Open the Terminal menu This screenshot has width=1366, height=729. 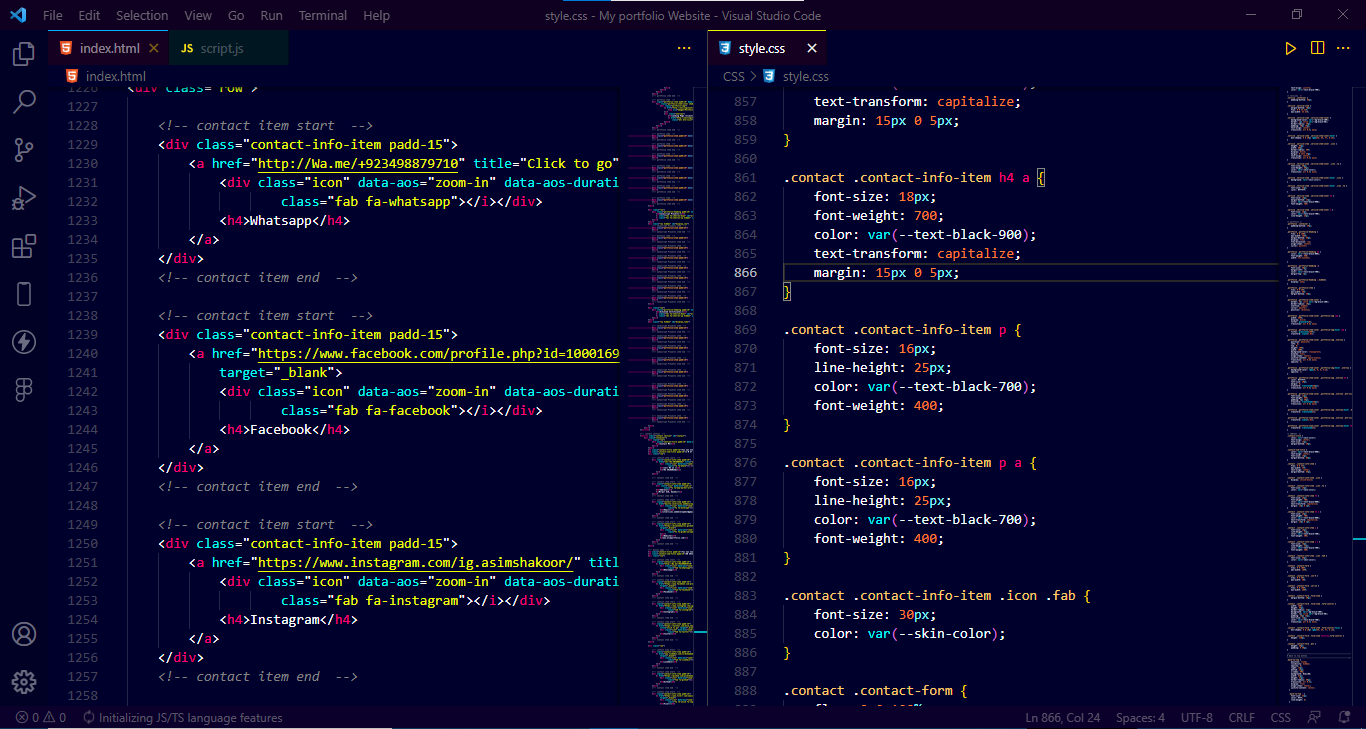(x=322, y=15)
